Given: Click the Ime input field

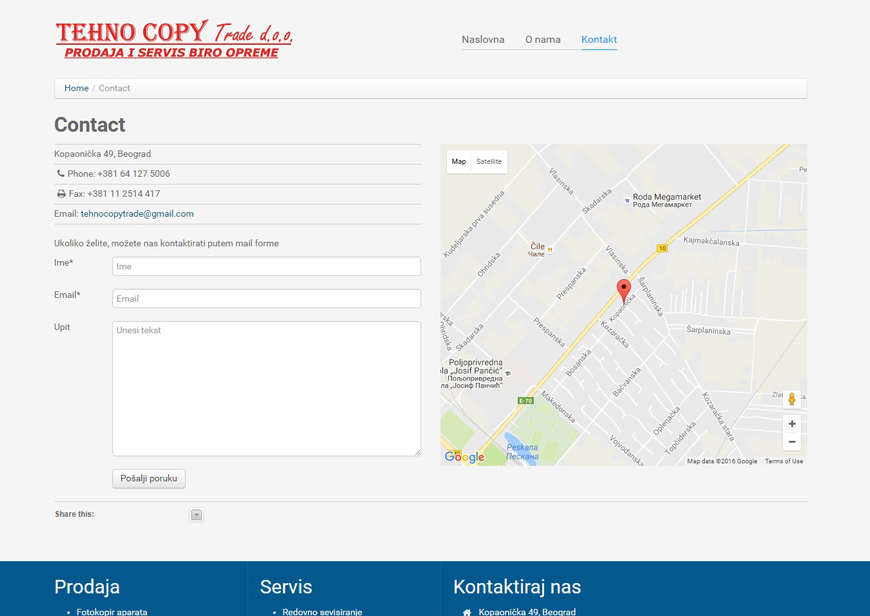Looking at the screenshot, I should (x=266, y=267).
